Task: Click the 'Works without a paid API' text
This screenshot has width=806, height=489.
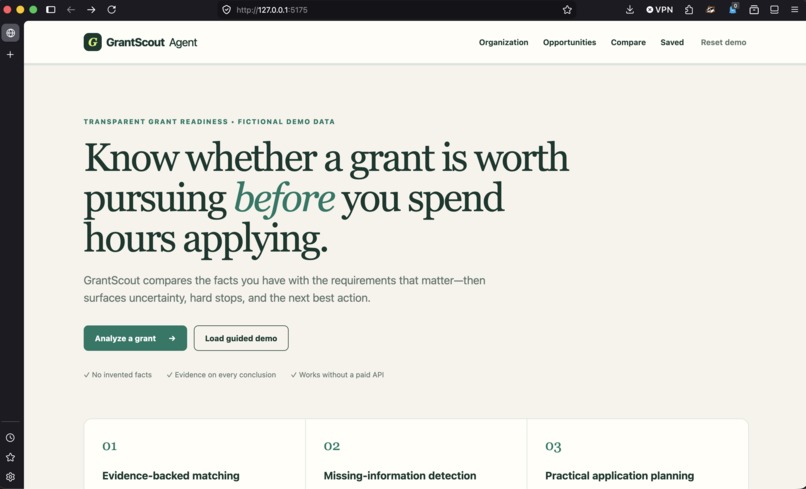Action: (341, 375)
